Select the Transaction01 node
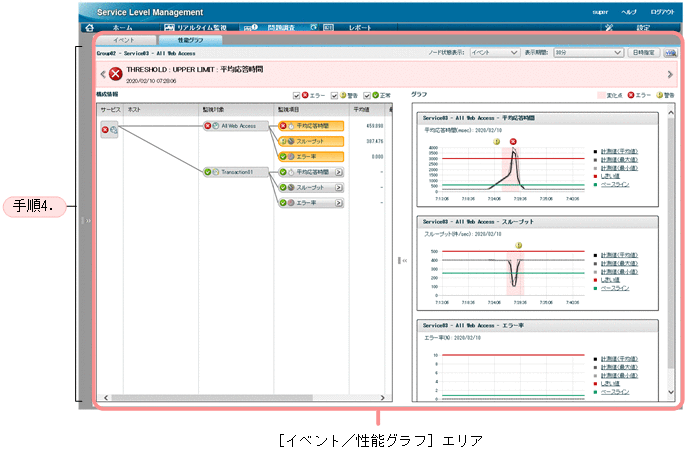Image resolution: width=687 pixels, height=453 pixels. [236, 172]
